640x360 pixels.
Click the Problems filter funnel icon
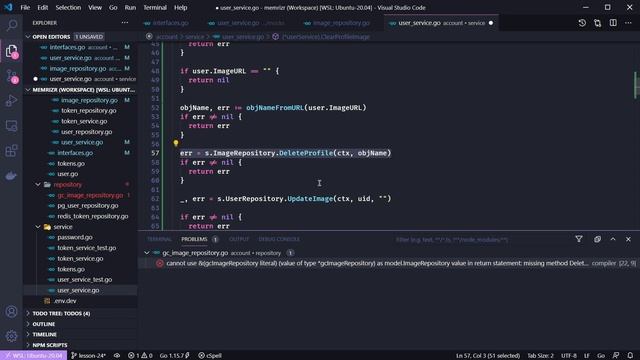coord(579,239)
